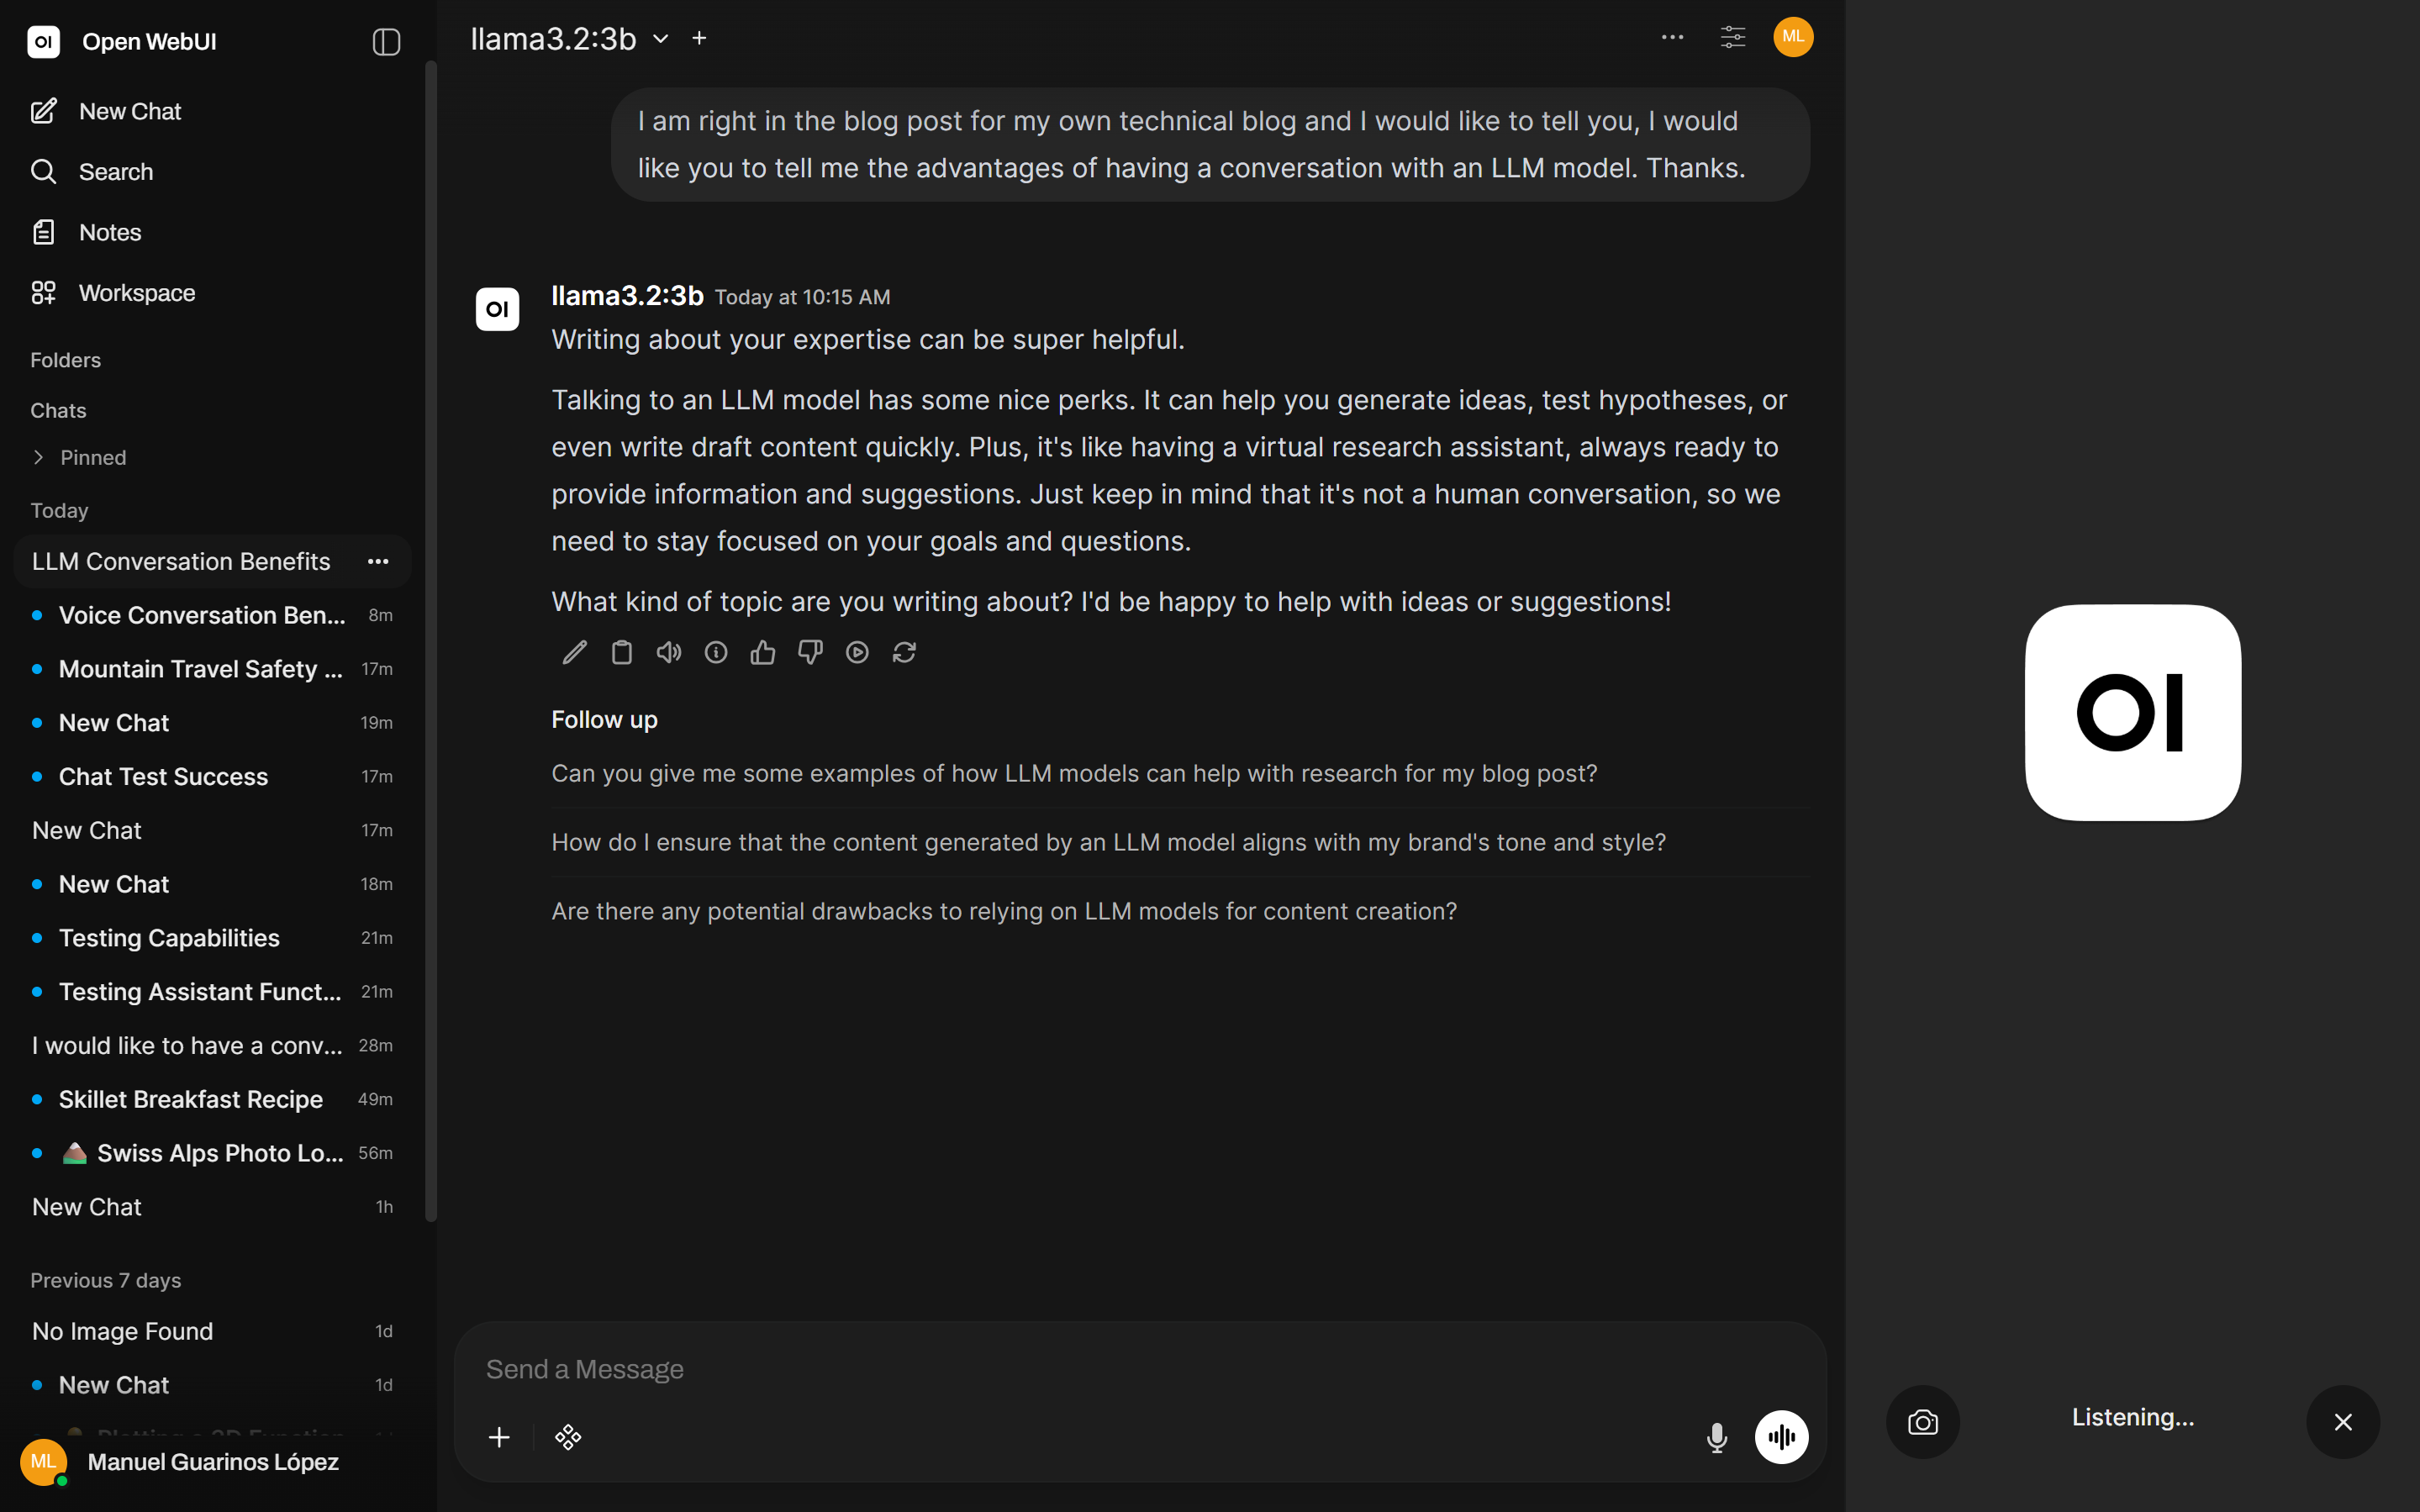Viewport: 2420px width, 1512px height.
Task: Continue the response generation
Action: [x=857, y=651]
